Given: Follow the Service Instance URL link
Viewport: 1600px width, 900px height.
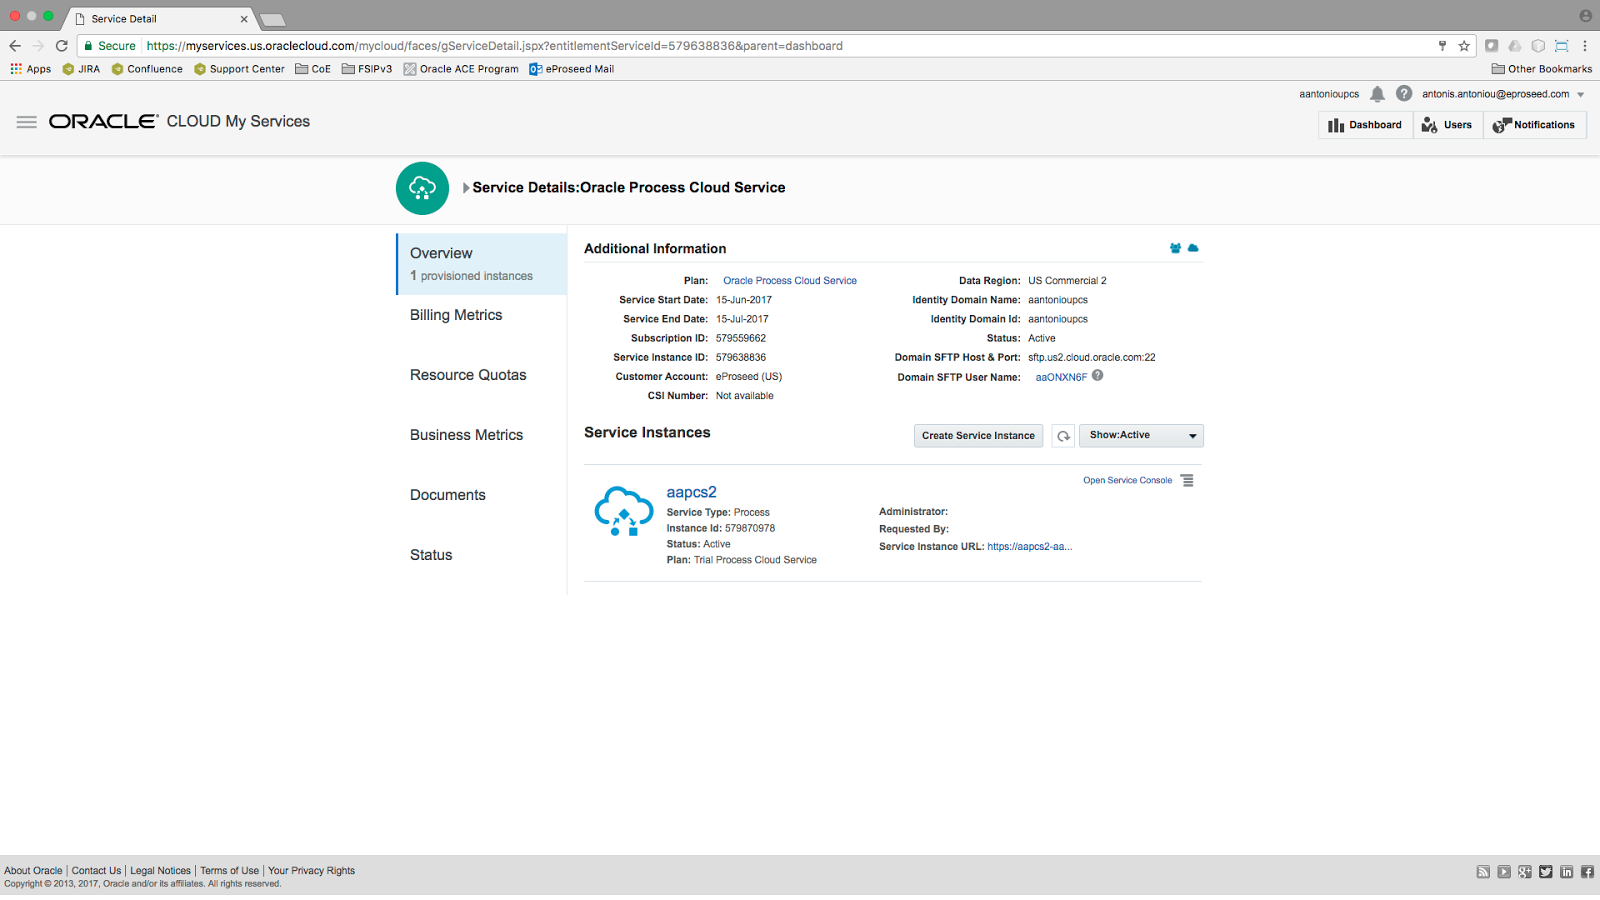Looking at the screenshot, I should click(1029, 547).
